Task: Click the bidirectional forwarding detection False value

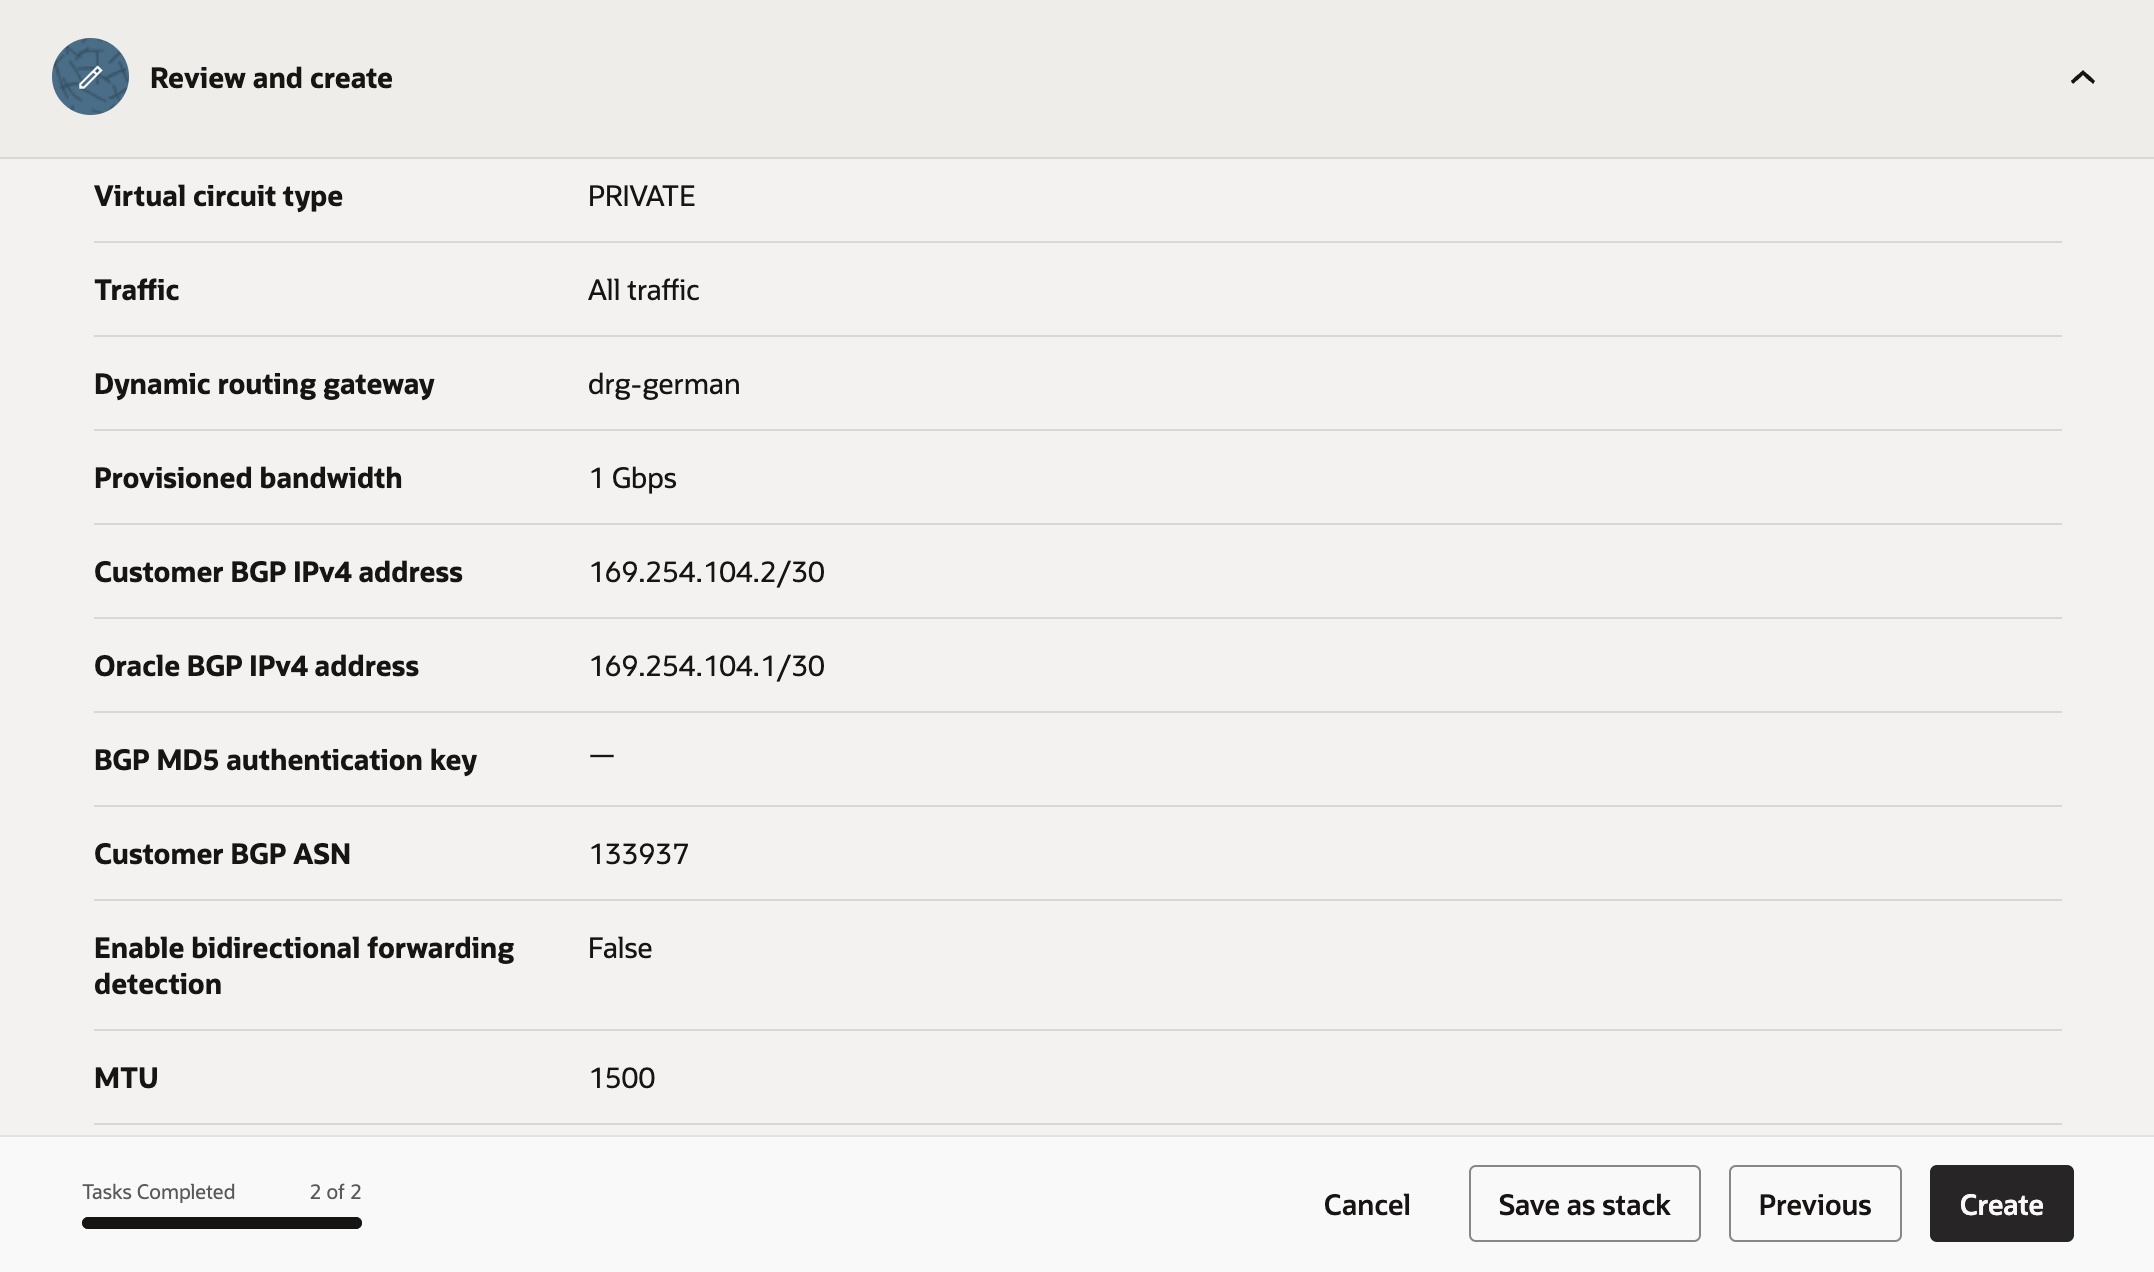Action: click(619, 948)
